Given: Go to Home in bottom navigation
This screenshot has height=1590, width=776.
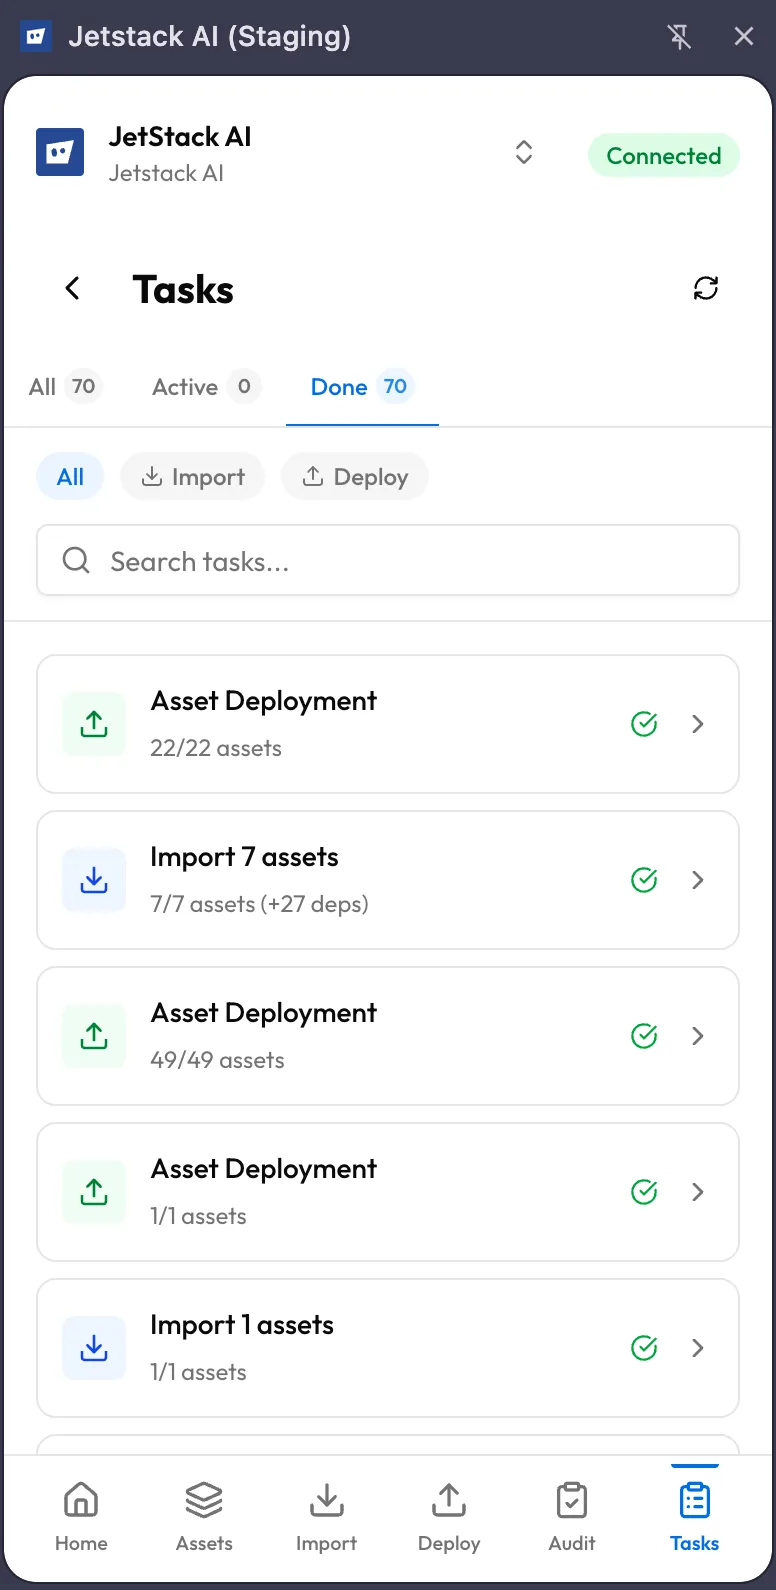Looking at the screenshot, I should (x=81, y=1517).
